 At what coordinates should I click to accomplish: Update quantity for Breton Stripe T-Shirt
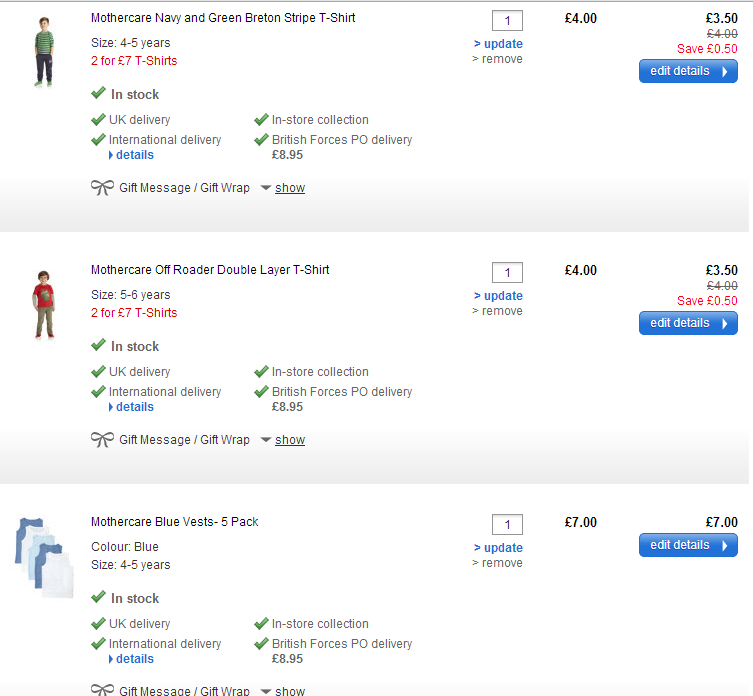click(x=498, y=44)
